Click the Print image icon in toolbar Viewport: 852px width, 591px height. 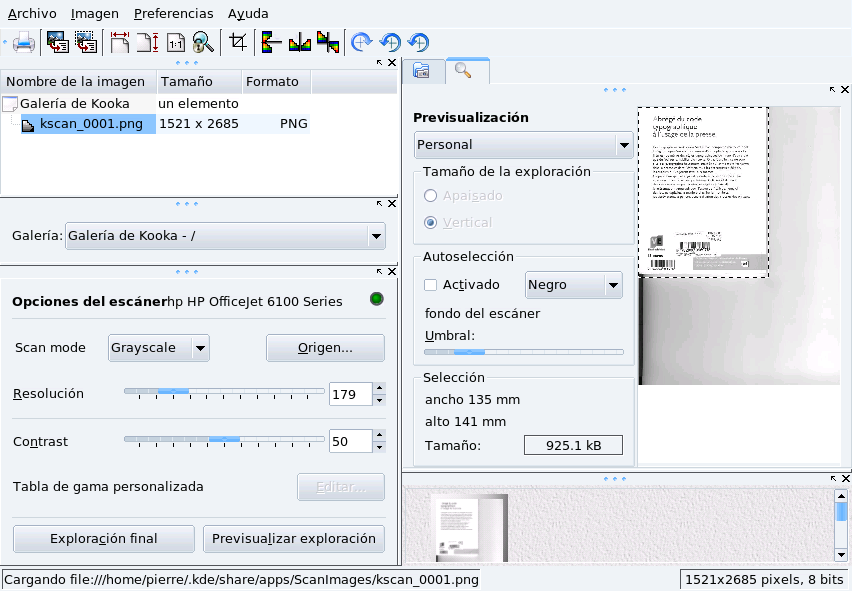coord(24,43)
